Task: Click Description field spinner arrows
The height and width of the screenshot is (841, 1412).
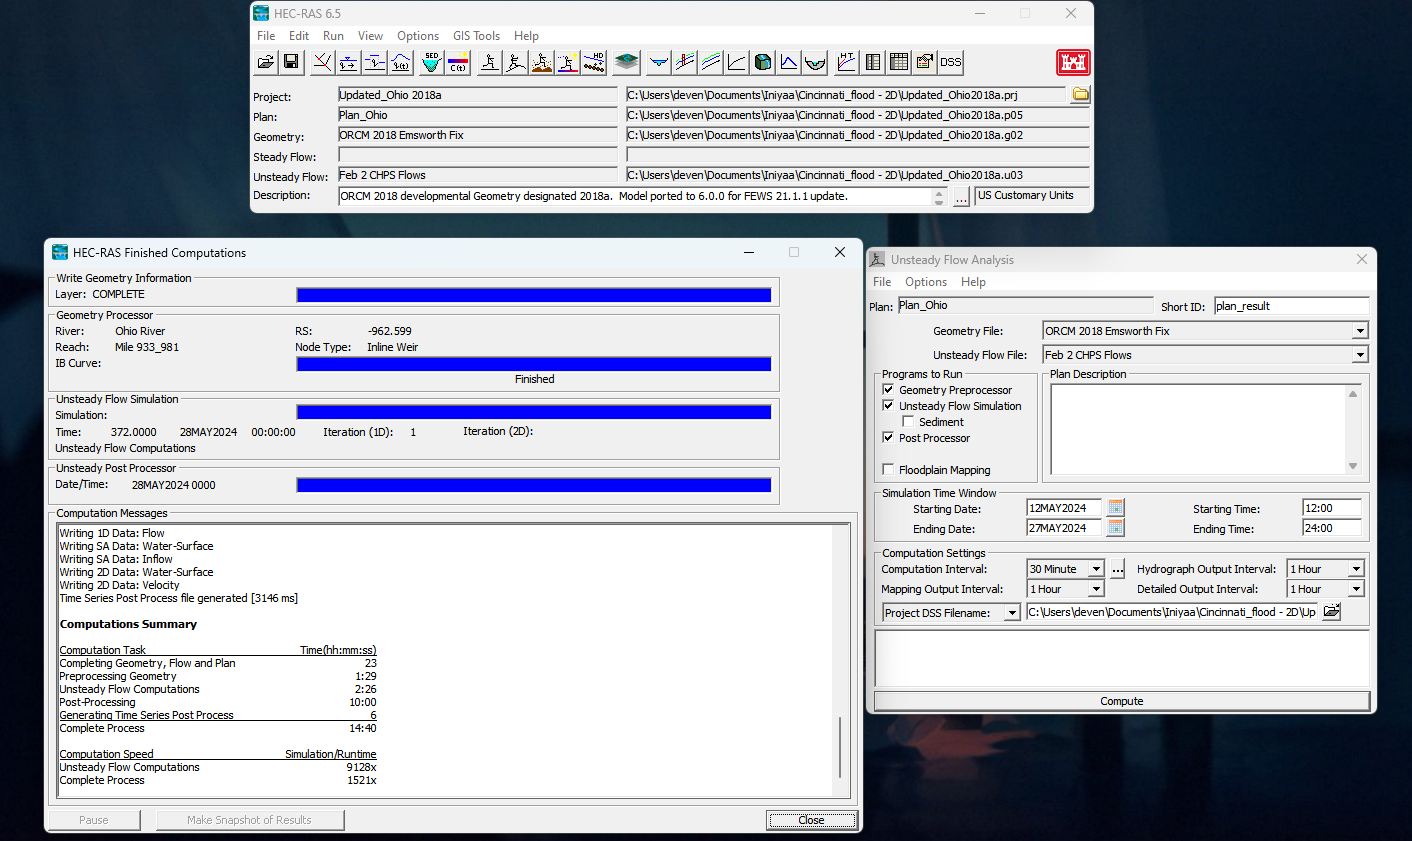Action: click(x=939, y=197)
